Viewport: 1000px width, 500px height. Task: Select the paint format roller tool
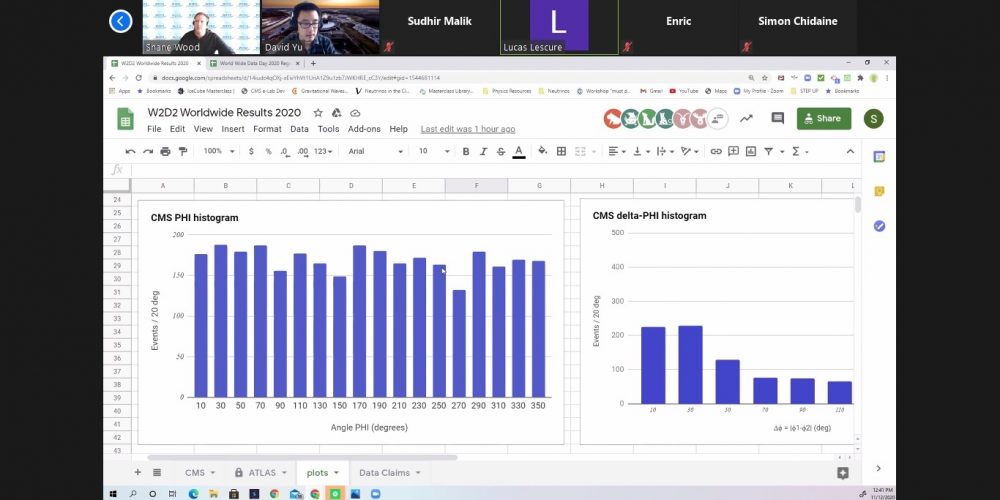pyautogui.click(x=182, y=151)
